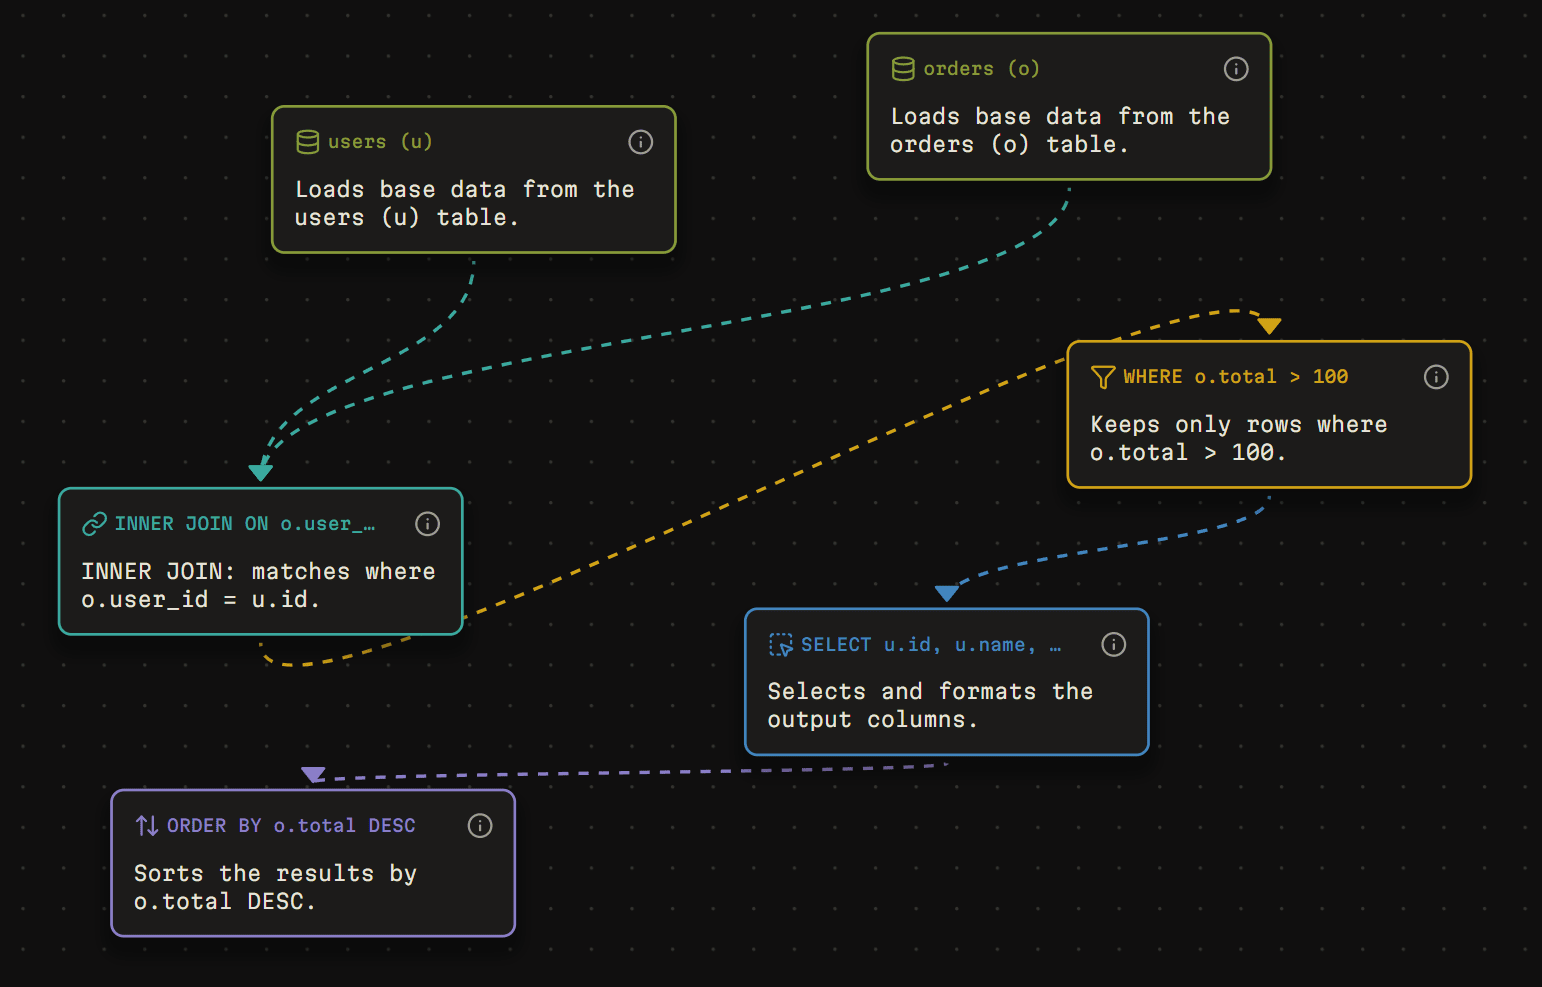Click the filter funnel icon on WHERE node

click(1103, 377)
